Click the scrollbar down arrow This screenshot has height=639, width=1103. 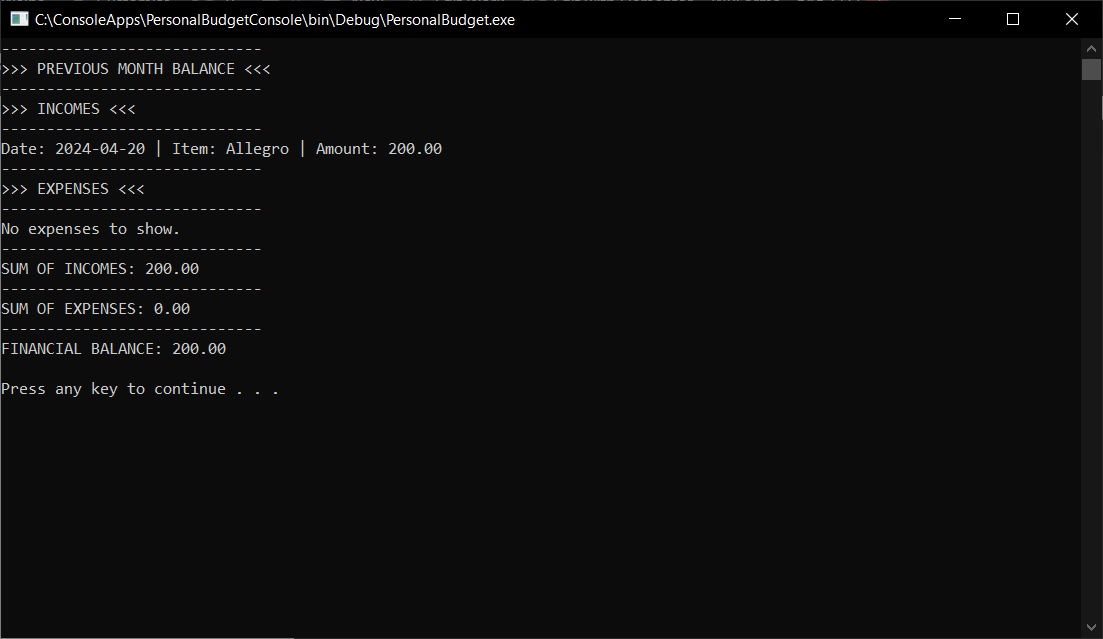tap(1091, 628)
